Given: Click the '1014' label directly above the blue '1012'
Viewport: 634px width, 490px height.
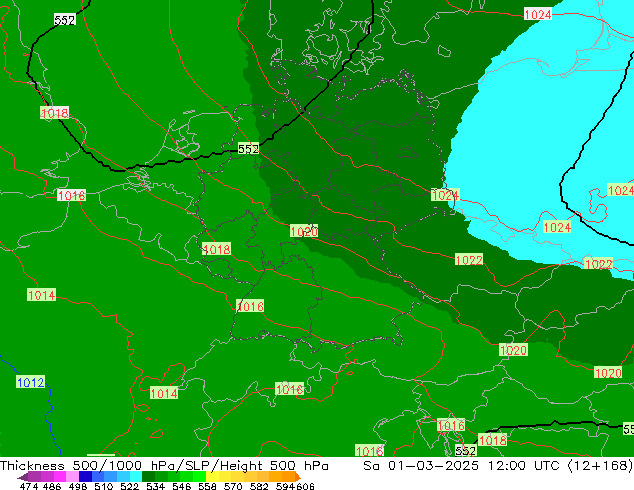Looking at the screenshot, I should click(x=41, y=295).
